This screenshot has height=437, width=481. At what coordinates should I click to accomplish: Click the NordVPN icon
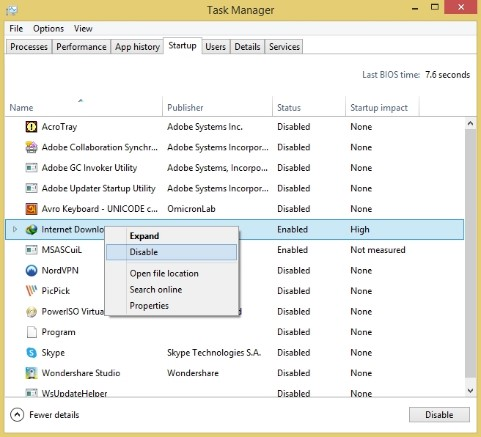[x=31, y=270]
